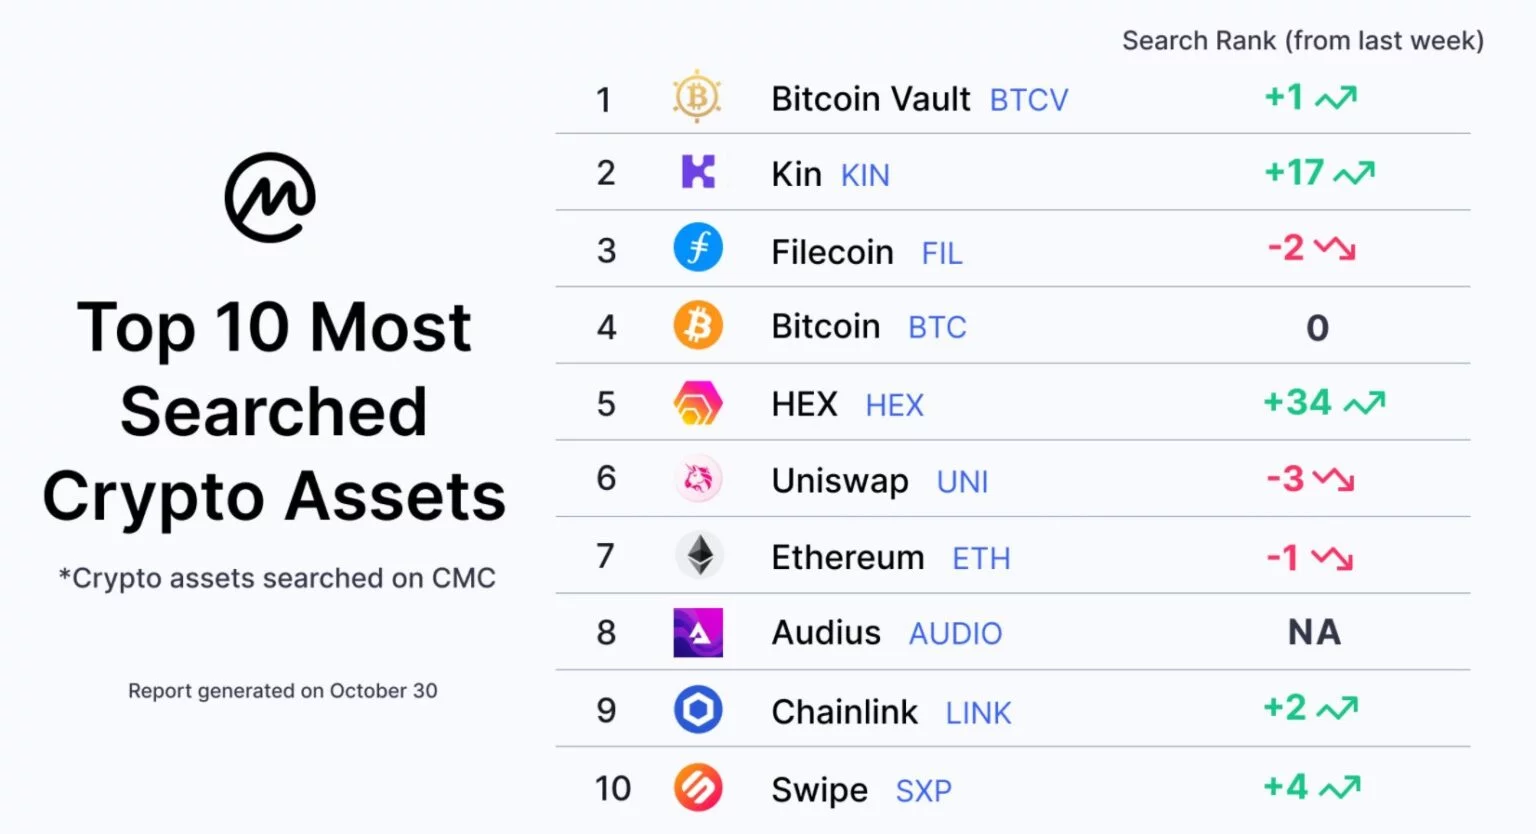Click the Audius purple square icon
The image size is (1536, 834).
[698, 633]
